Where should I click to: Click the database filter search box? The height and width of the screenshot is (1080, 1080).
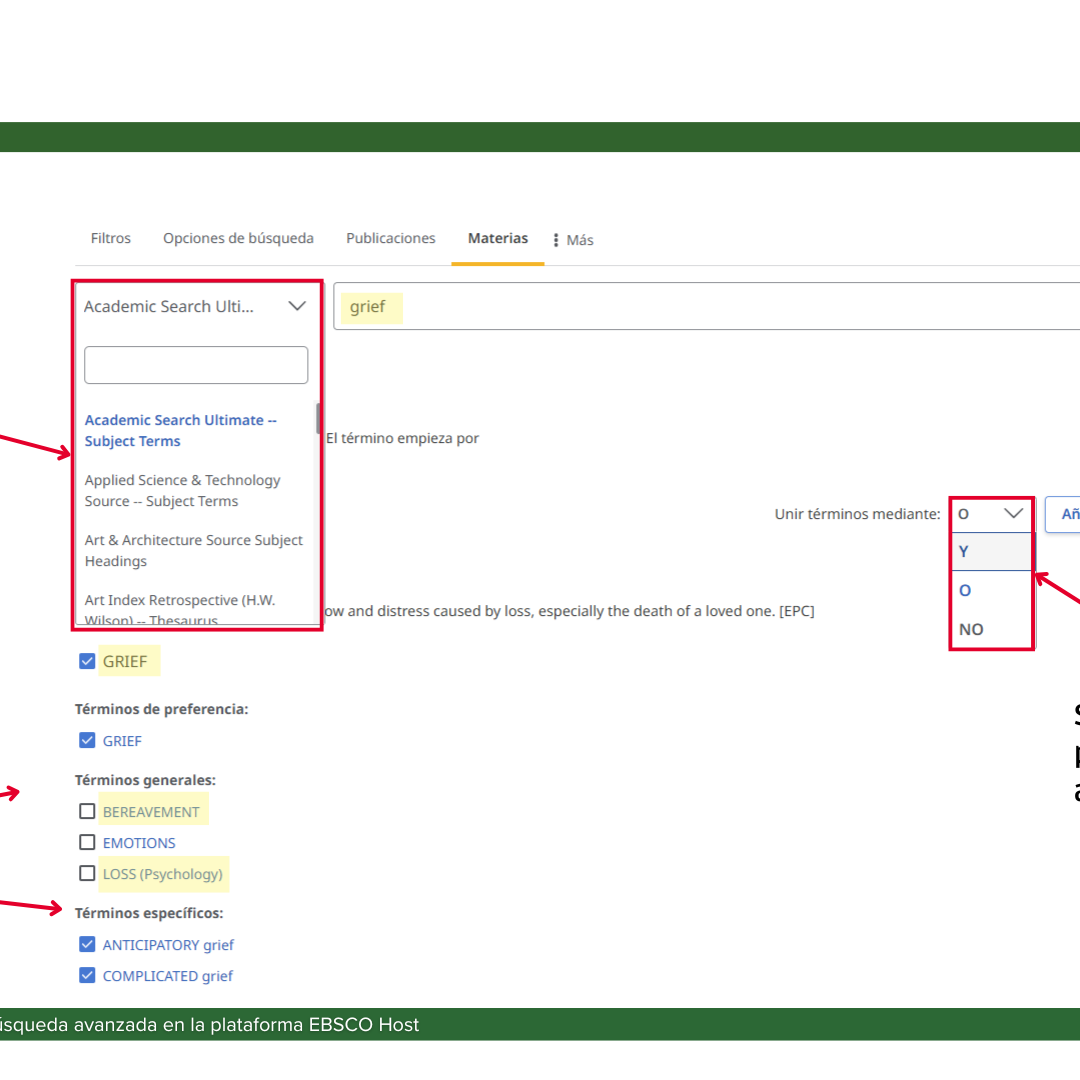(x=196, y=365)
